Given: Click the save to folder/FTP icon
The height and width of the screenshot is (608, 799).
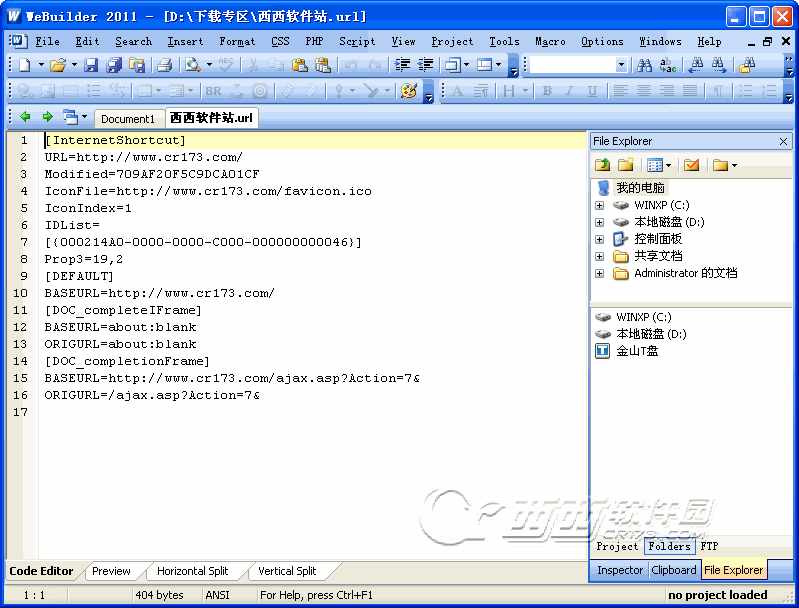Looking at the screenshot, I should click(137, 65).
